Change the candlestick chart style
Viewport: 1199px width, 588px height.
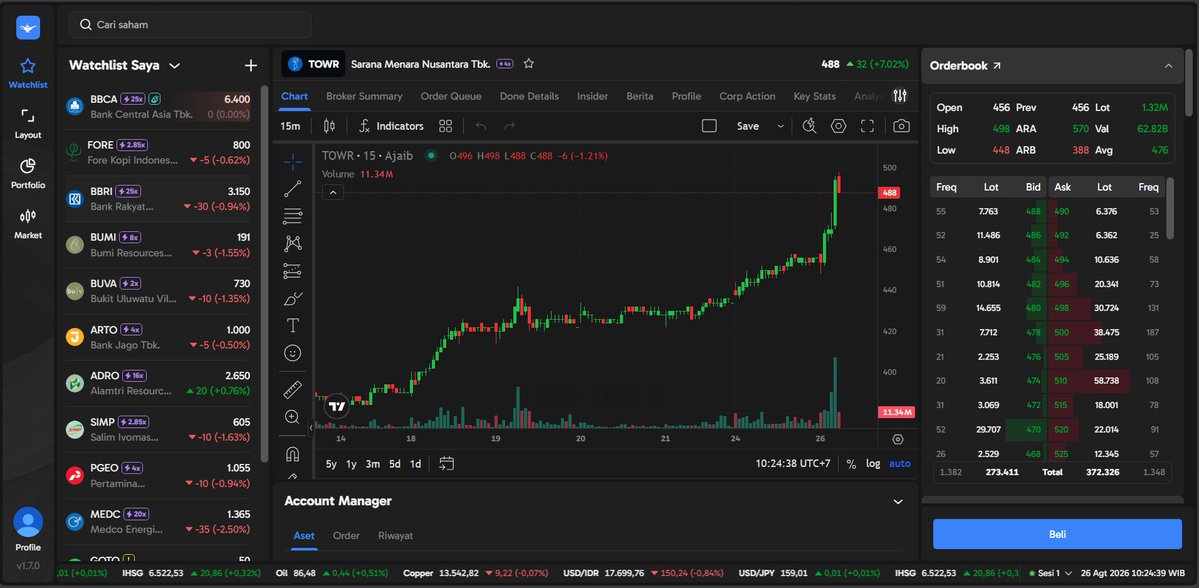pos(330,126)
